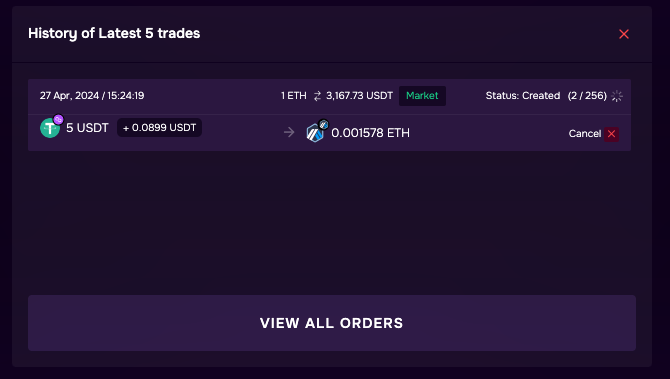Click the small network badge on the Arbitrum icon
This screenshot has width=670, height=379.
click(x=323, y=125)
